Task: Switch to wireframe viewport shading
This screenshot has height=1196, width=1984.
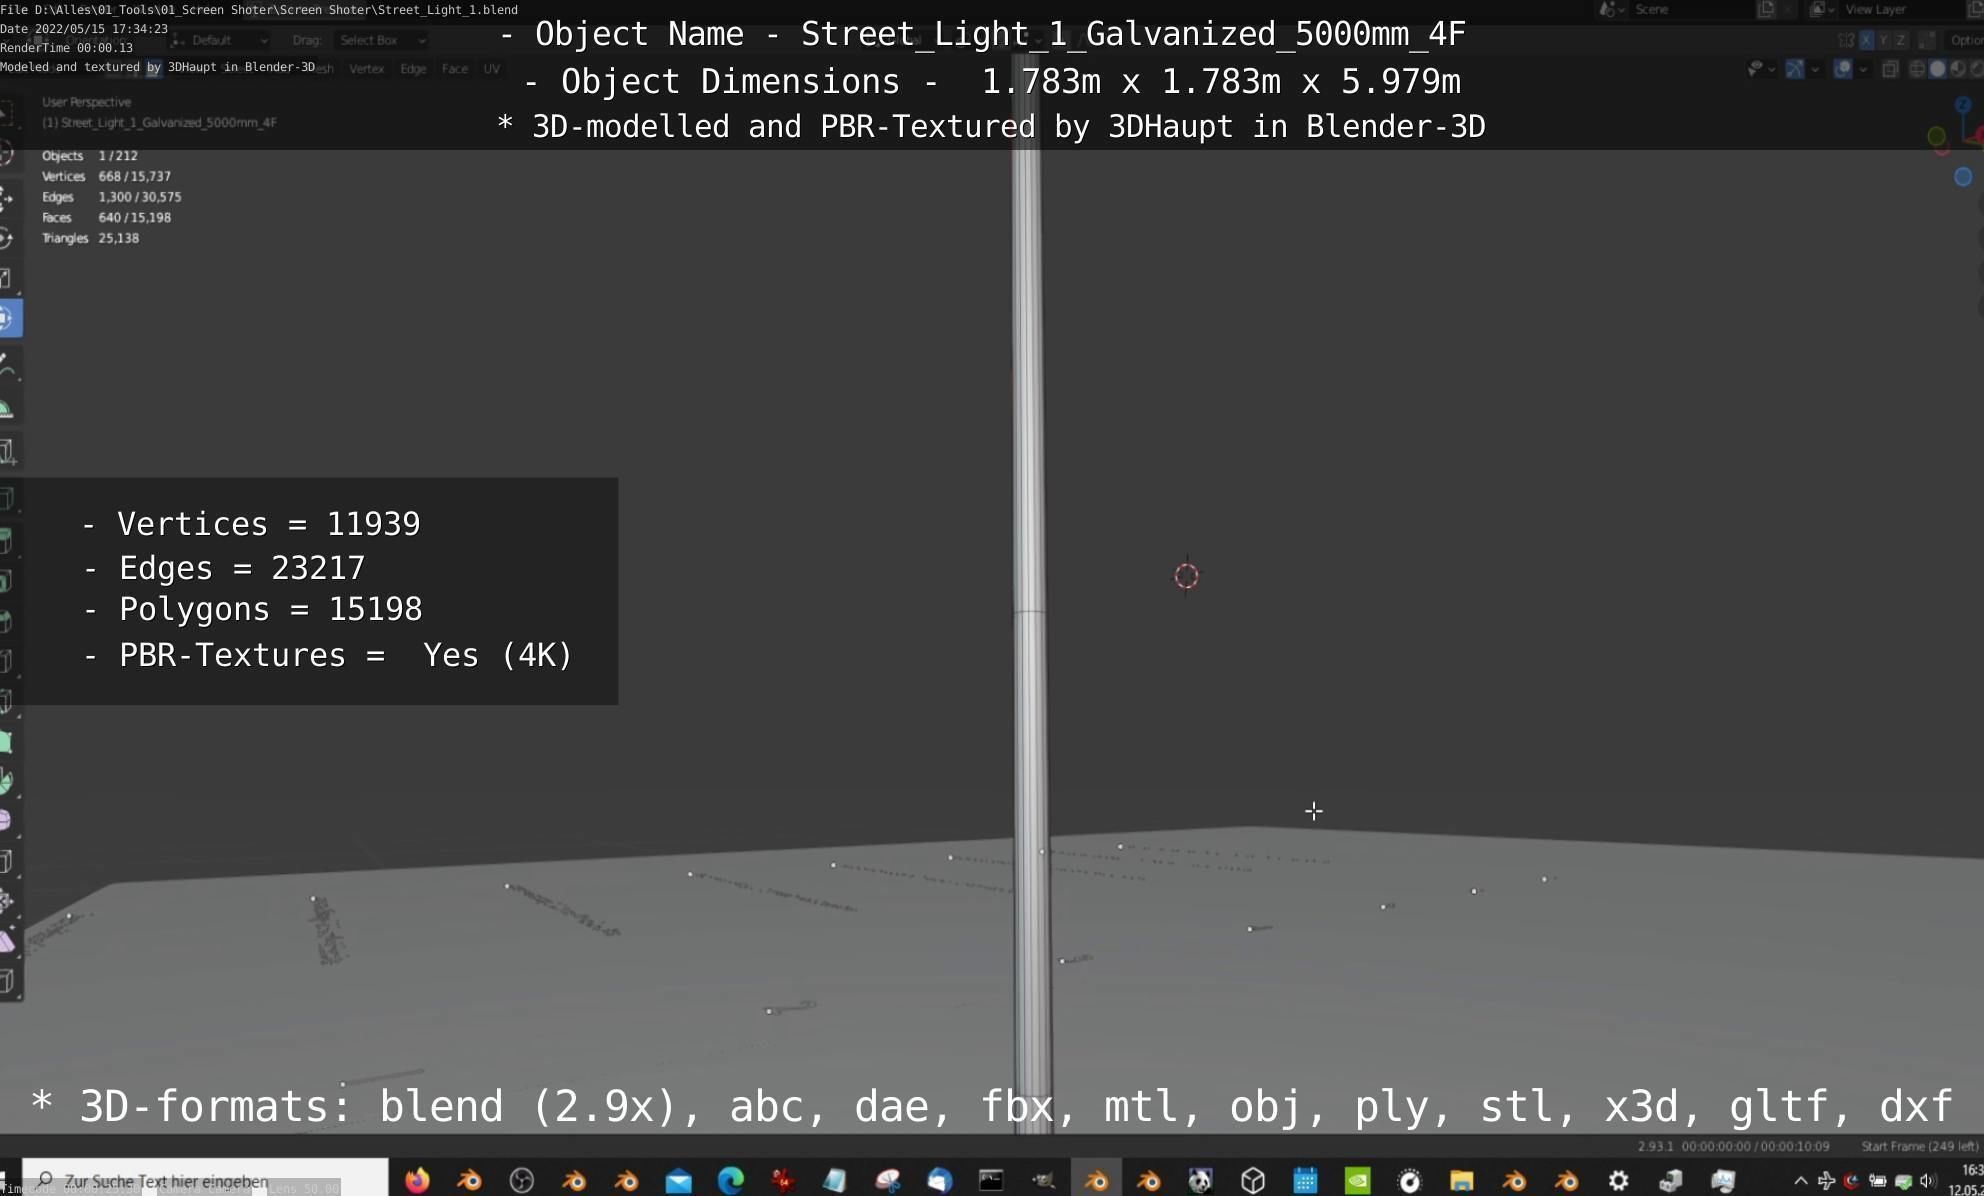Action: (x=1917, y=69)
